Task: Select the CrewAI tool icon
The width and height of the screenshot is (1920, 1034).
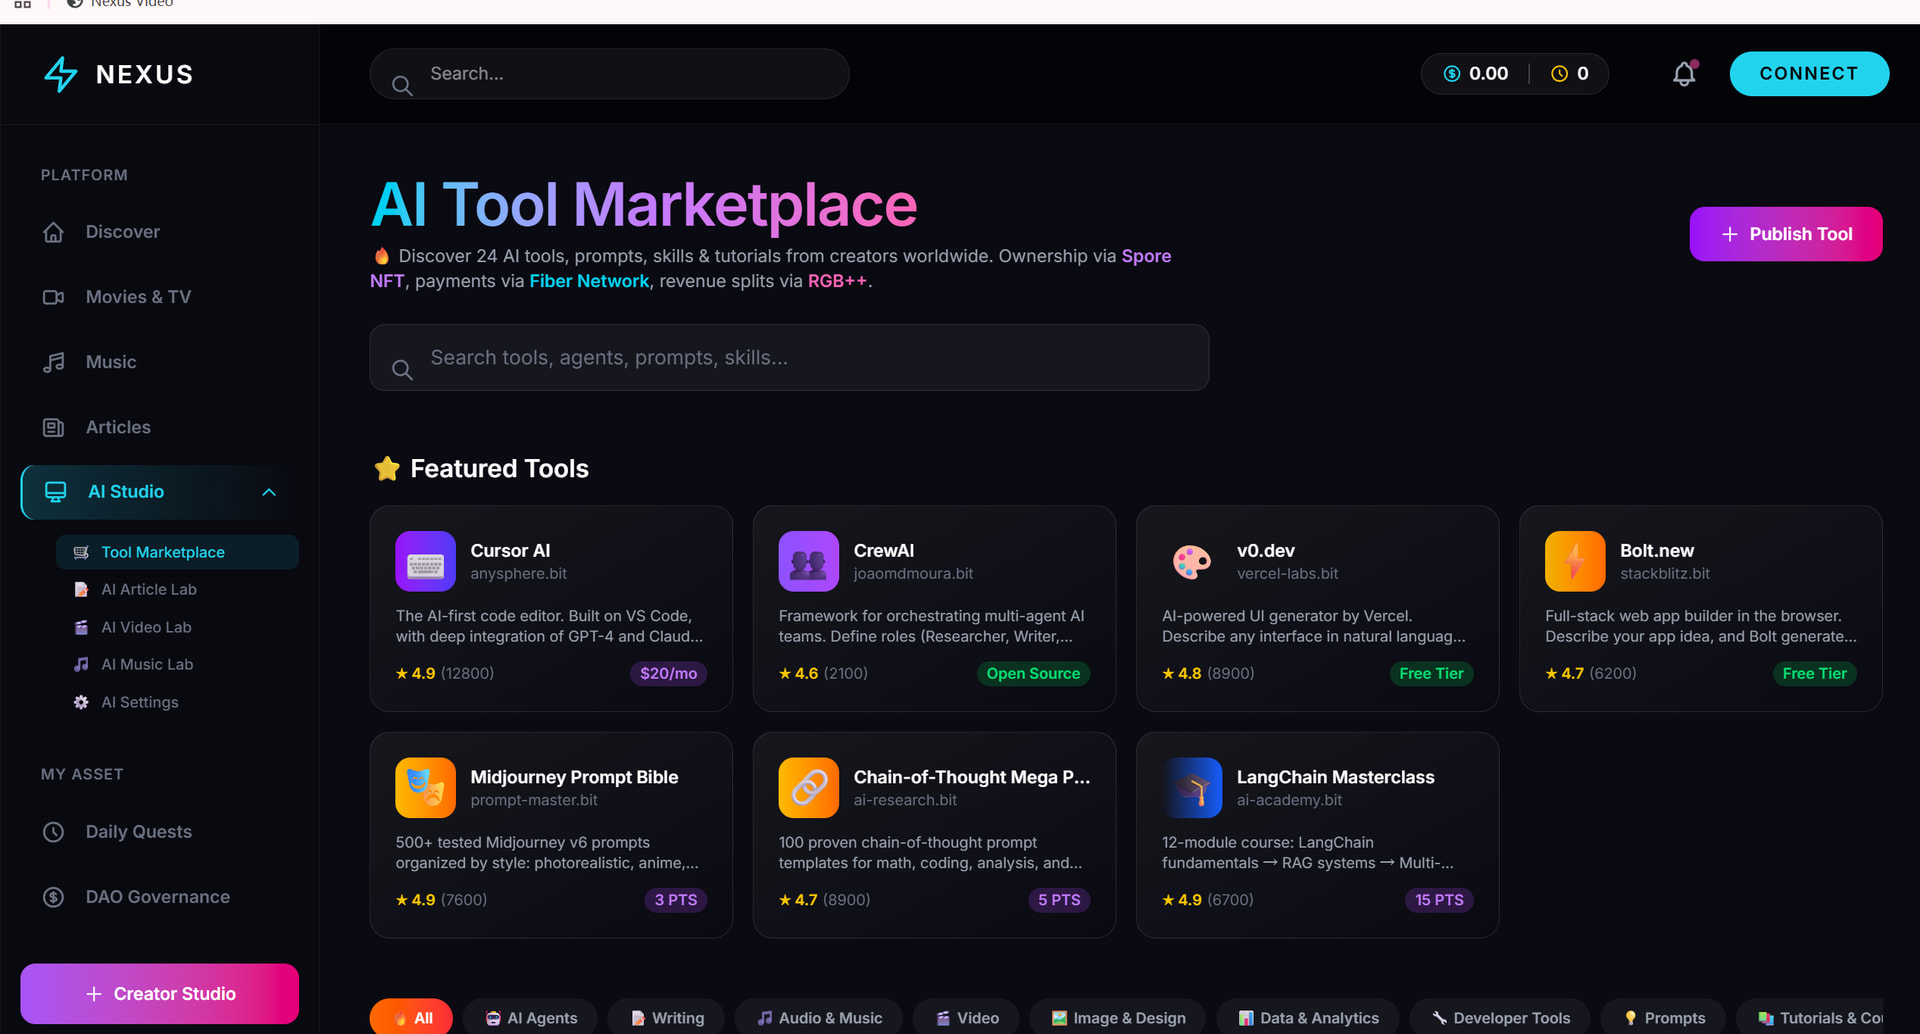Action: [x=808, y=561]
